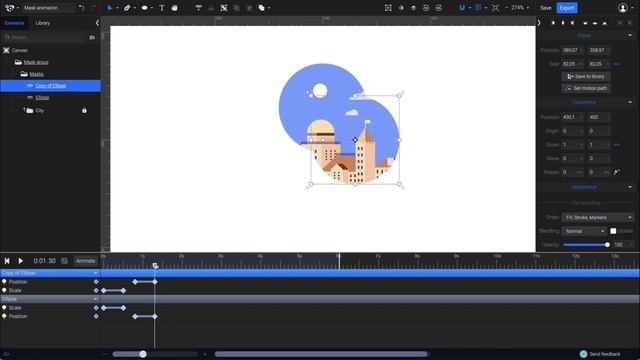Click the filter icon beside the elements search
The width and height of the screenshot is (640, 360).
(92, 37)
